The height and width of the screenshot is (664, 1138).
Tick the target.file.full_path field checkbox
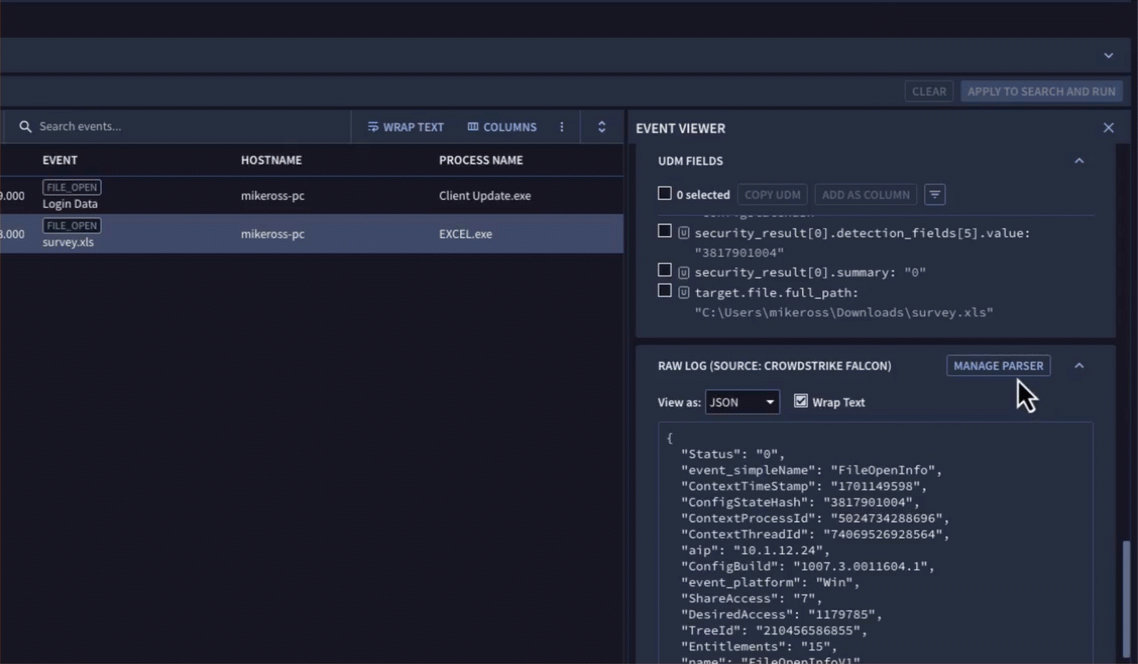click(x=665, y=291)
